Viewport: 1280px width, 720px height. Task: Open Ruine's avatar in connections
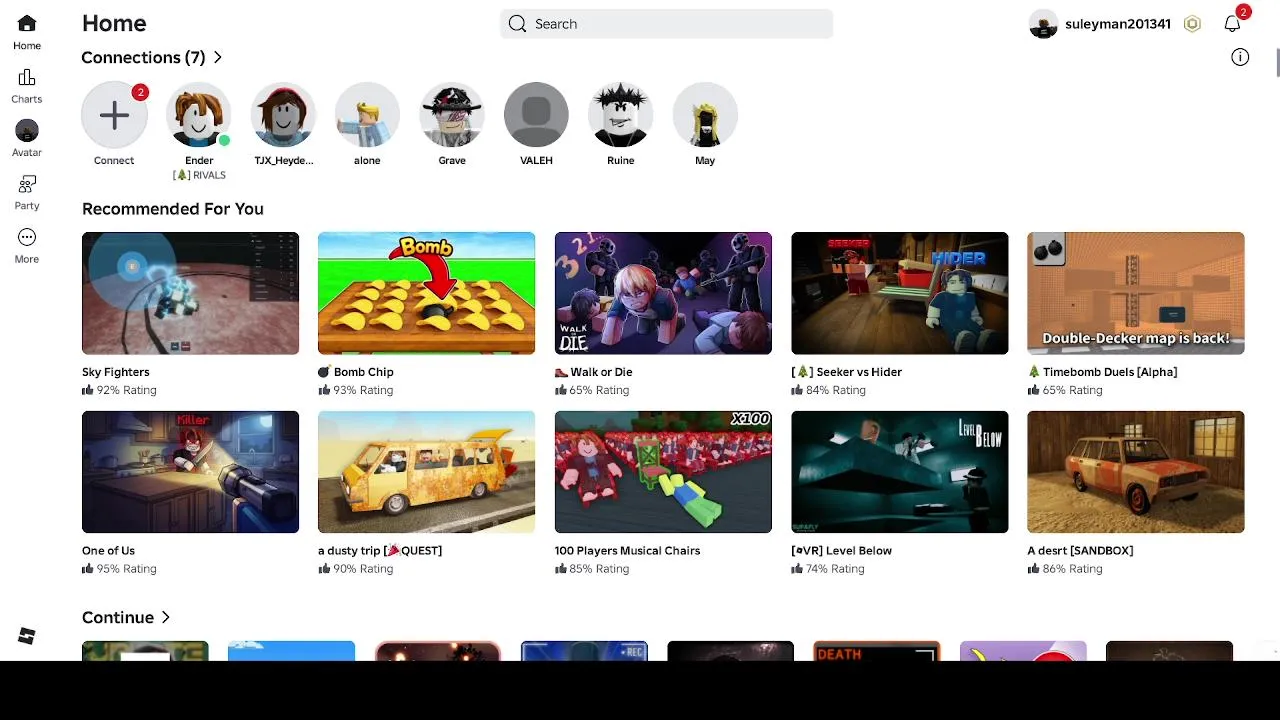pyautogui.click(x=620, y=115)
